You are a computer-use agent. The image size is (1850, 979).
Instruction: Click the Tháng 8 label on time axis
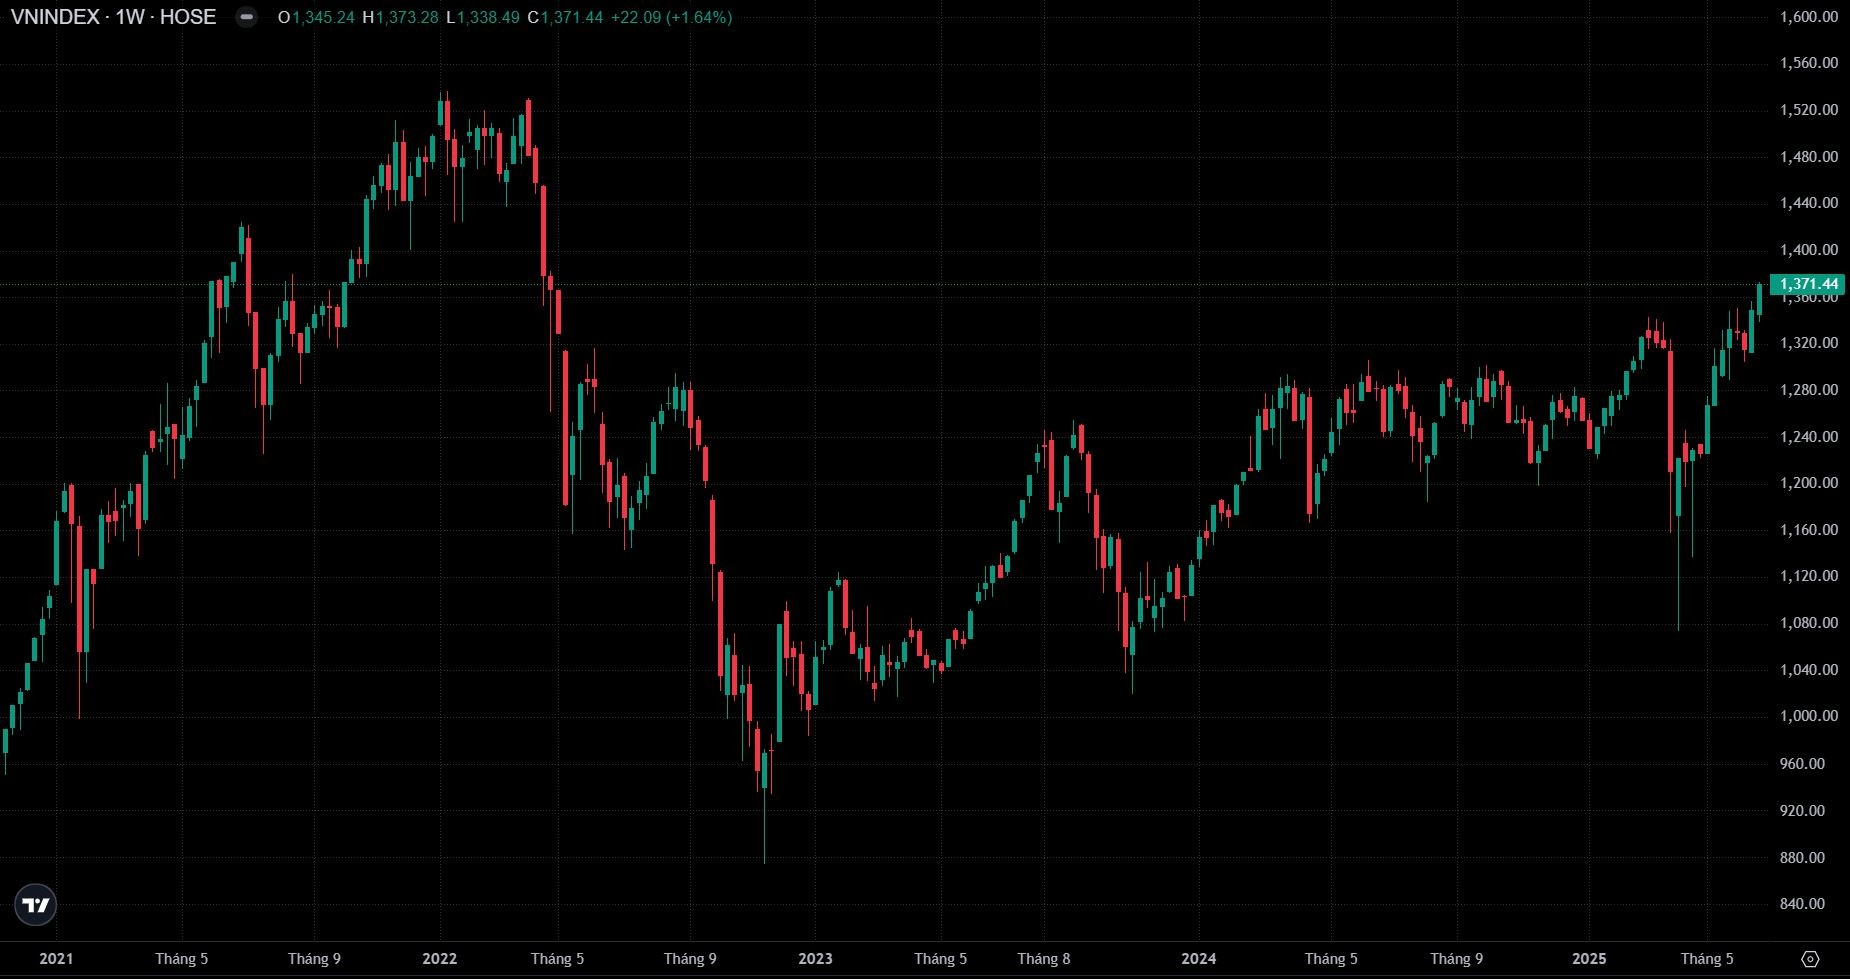click(1044, 959)
